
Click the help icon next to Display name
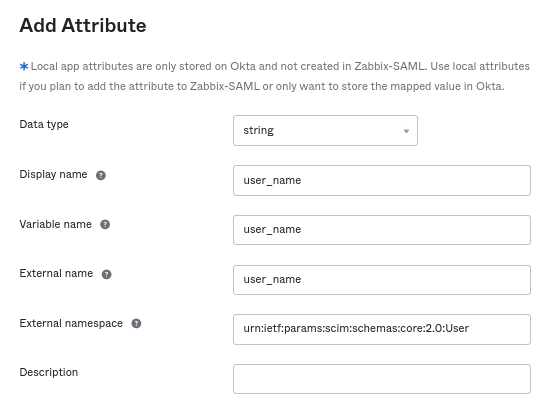point(101,175)
